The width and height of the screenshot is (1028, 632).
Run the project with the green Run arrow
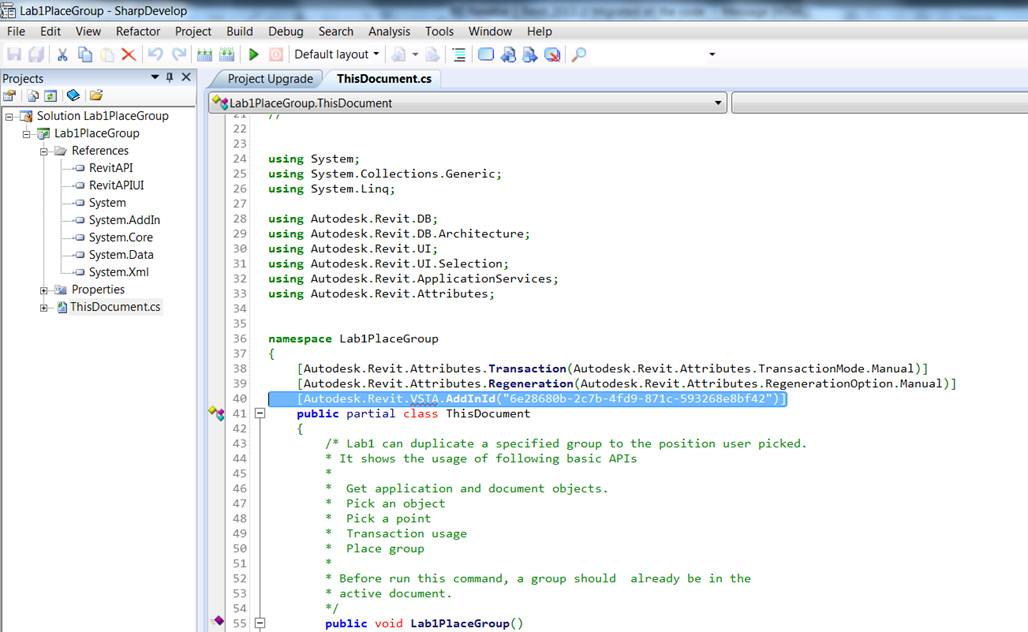(254, 54)
